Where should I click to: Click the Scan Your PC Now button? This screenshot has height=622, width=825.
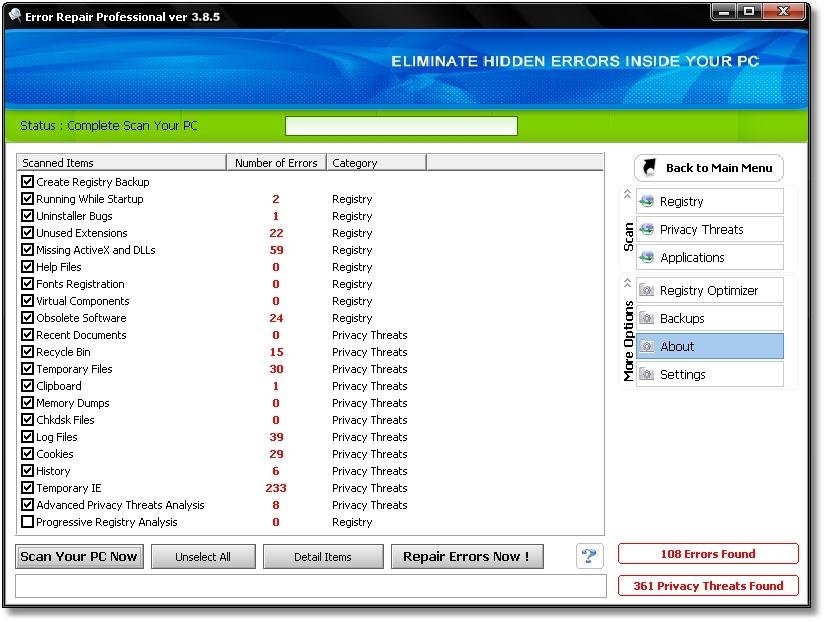pos(79,557)
